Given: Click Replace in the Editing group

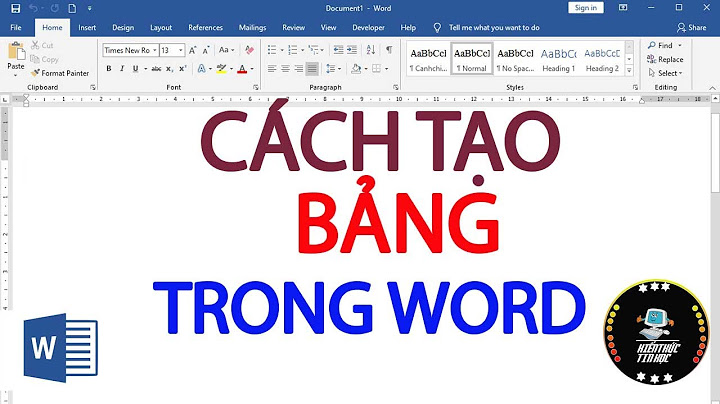Looking at the screenshot, I should pyautogui.click(x=665, y=59).
